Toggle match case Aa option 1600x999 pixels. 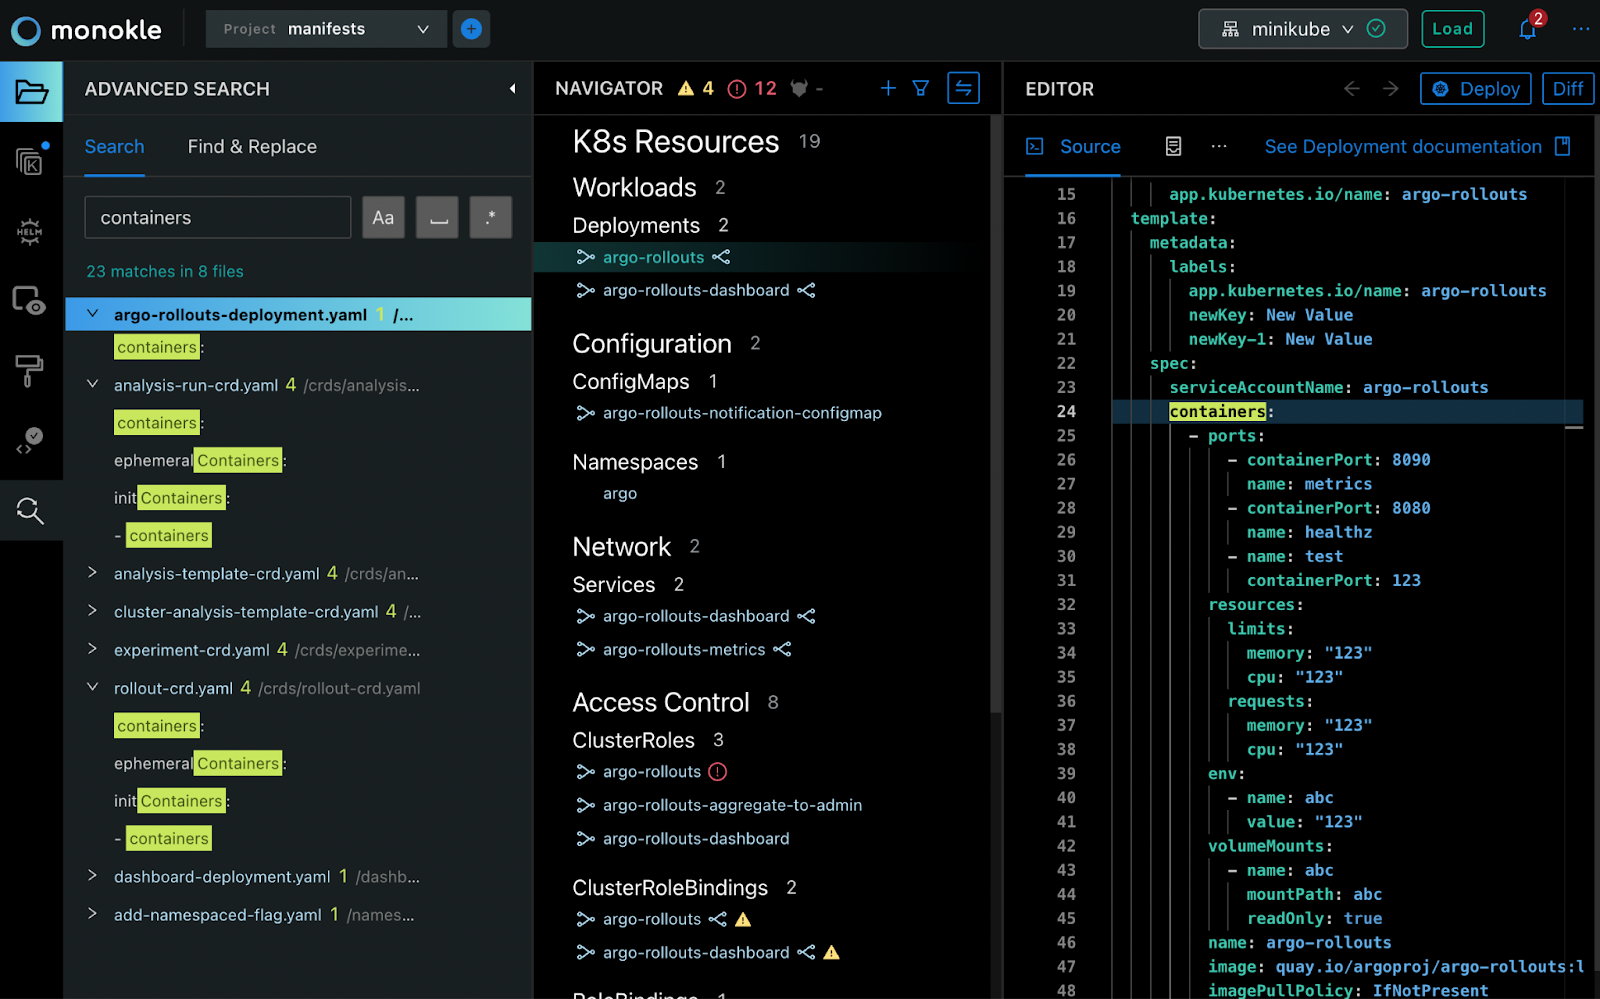pyautogui.click(x=383, y=217)
